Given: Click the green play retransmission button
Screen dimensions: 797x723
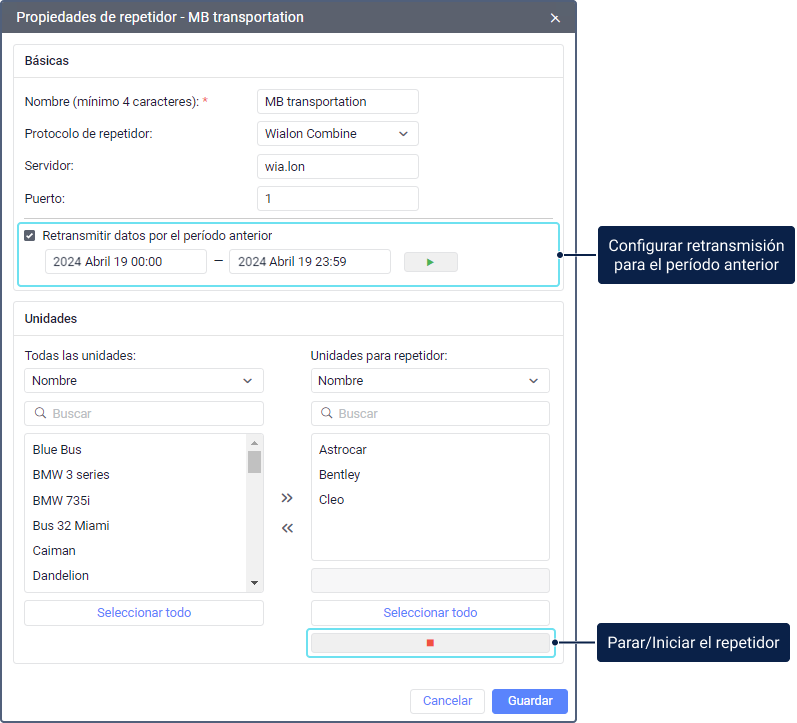Looking at the screenshot, I should click(x=430, y=262).
